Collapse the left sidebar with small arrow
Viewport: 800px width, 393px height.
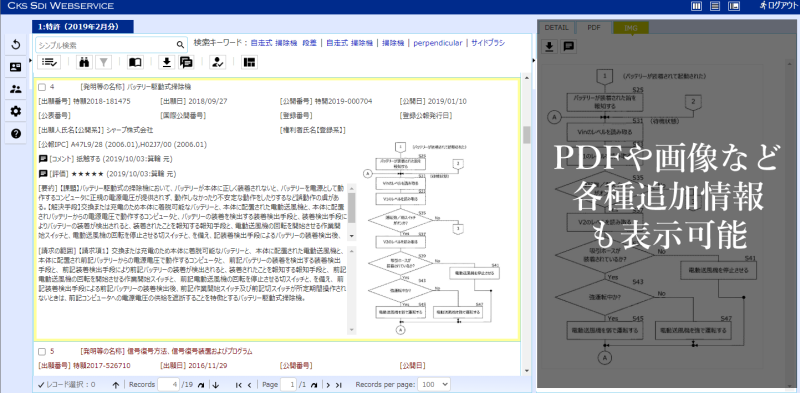pos(30,61)
